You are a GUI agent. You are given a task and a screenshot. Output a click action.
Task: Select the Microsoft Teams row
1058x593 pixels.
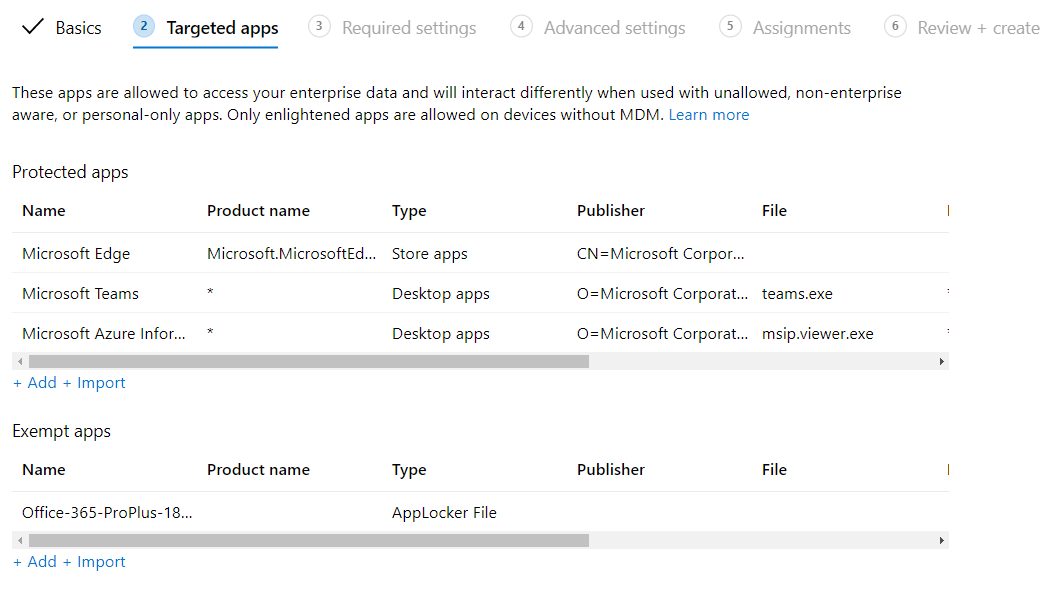click(x=480, y=293)
